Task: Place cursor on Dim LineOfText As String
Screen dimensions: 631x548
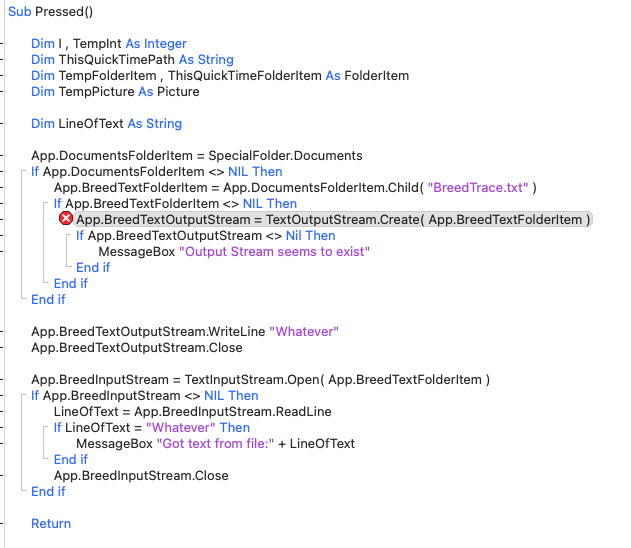Action: click(106, 123)
